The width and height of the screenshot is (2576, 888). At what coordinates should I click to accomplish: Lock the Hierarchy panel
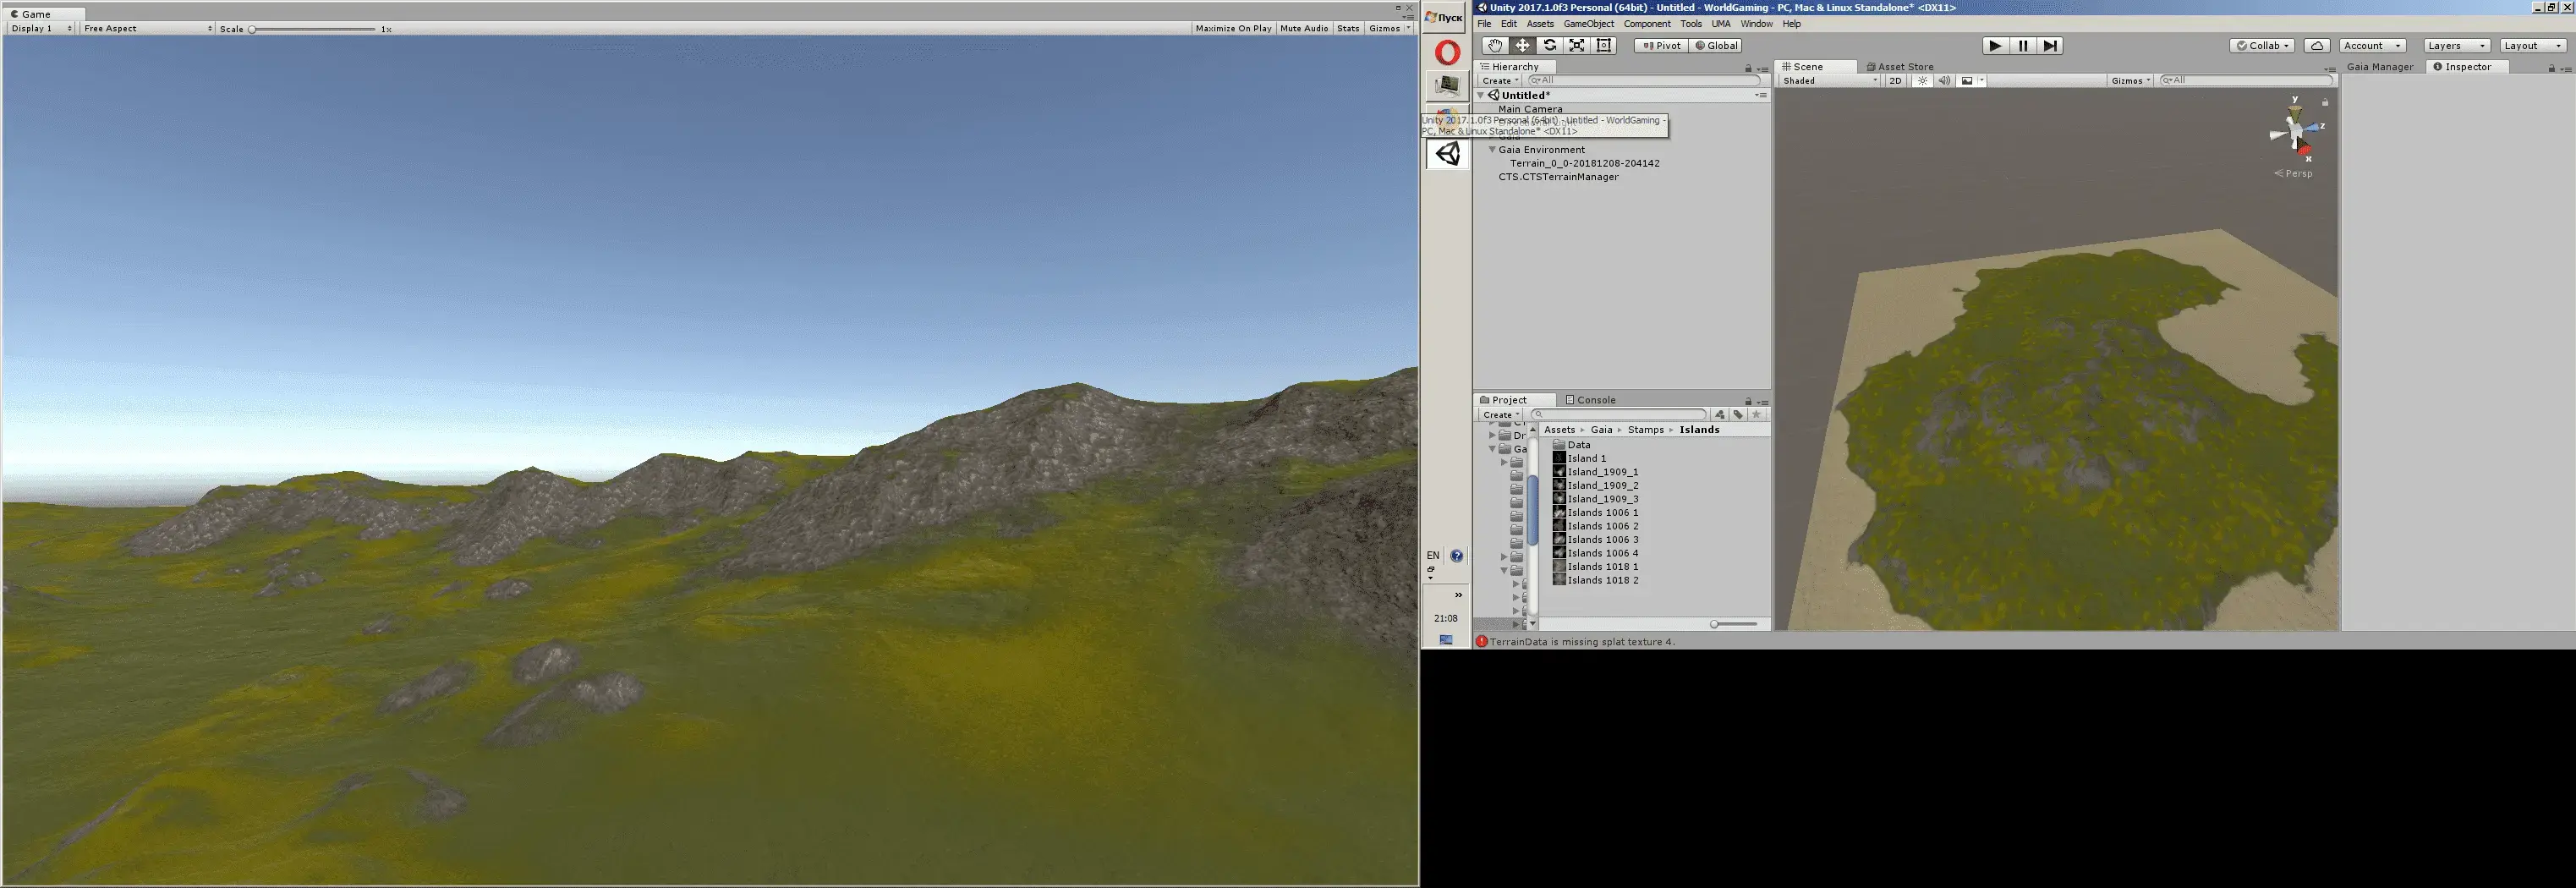1748,68
